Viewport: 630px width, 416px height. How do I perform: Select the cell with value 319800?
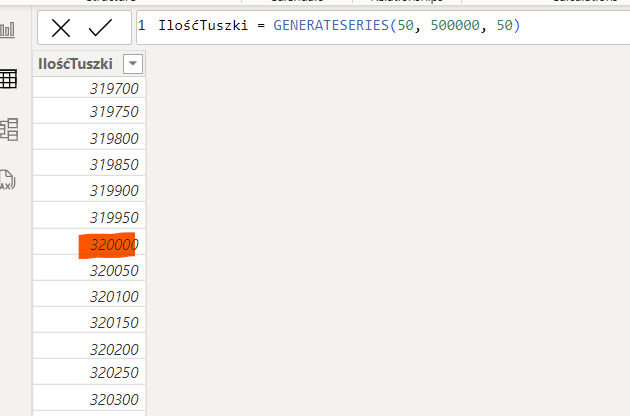89,138
